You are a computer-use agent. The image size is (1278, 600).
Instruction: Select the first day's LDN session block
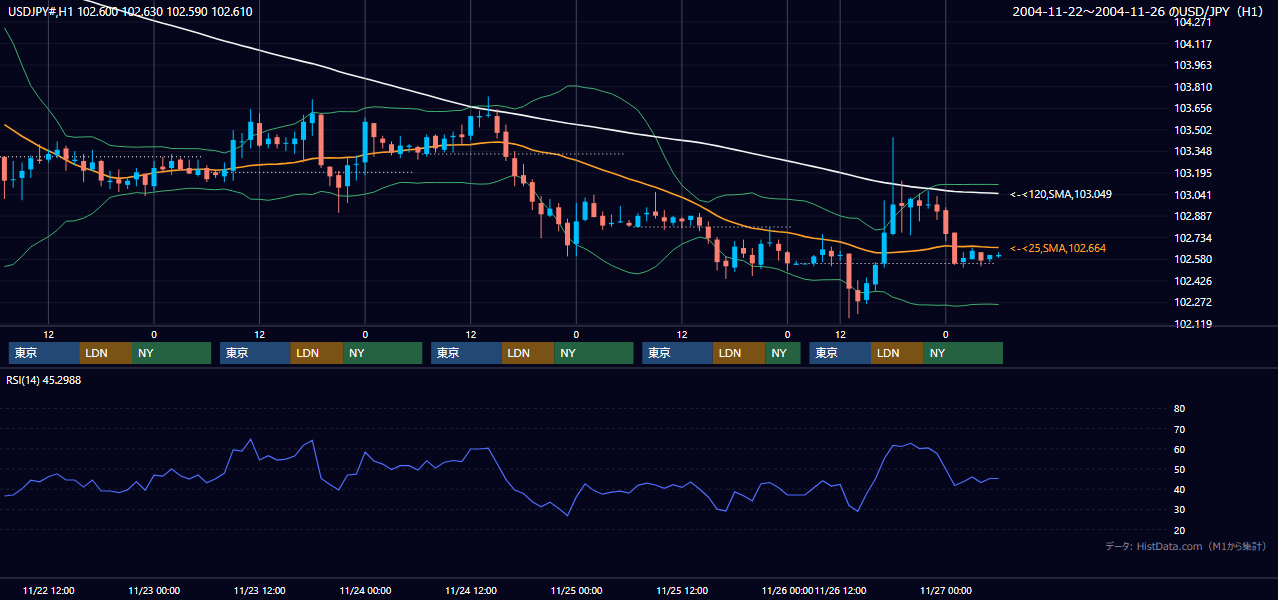tap(105, 353)
